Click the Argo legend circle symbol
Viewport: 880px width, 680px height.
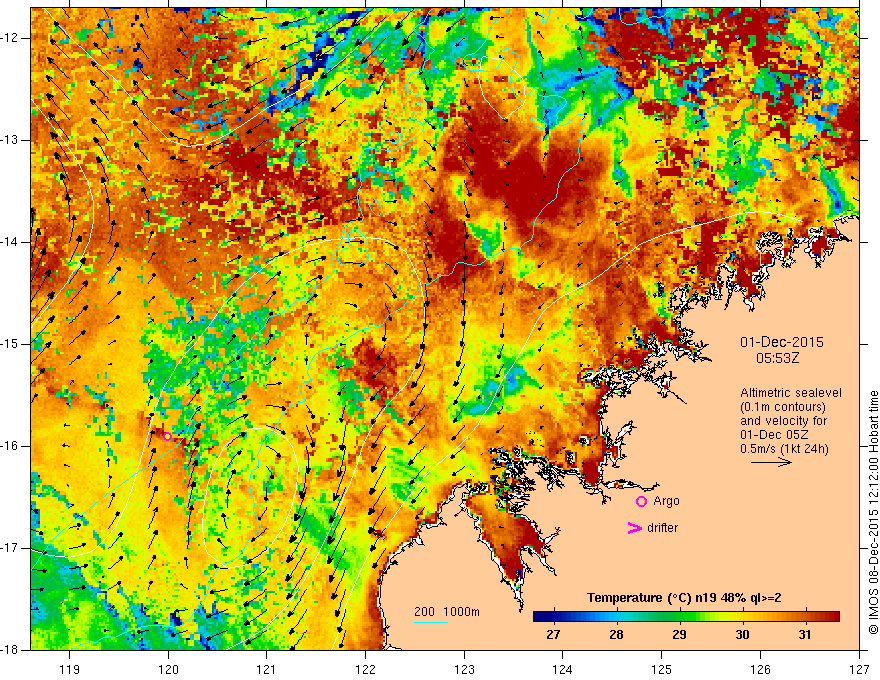point(641,502)
